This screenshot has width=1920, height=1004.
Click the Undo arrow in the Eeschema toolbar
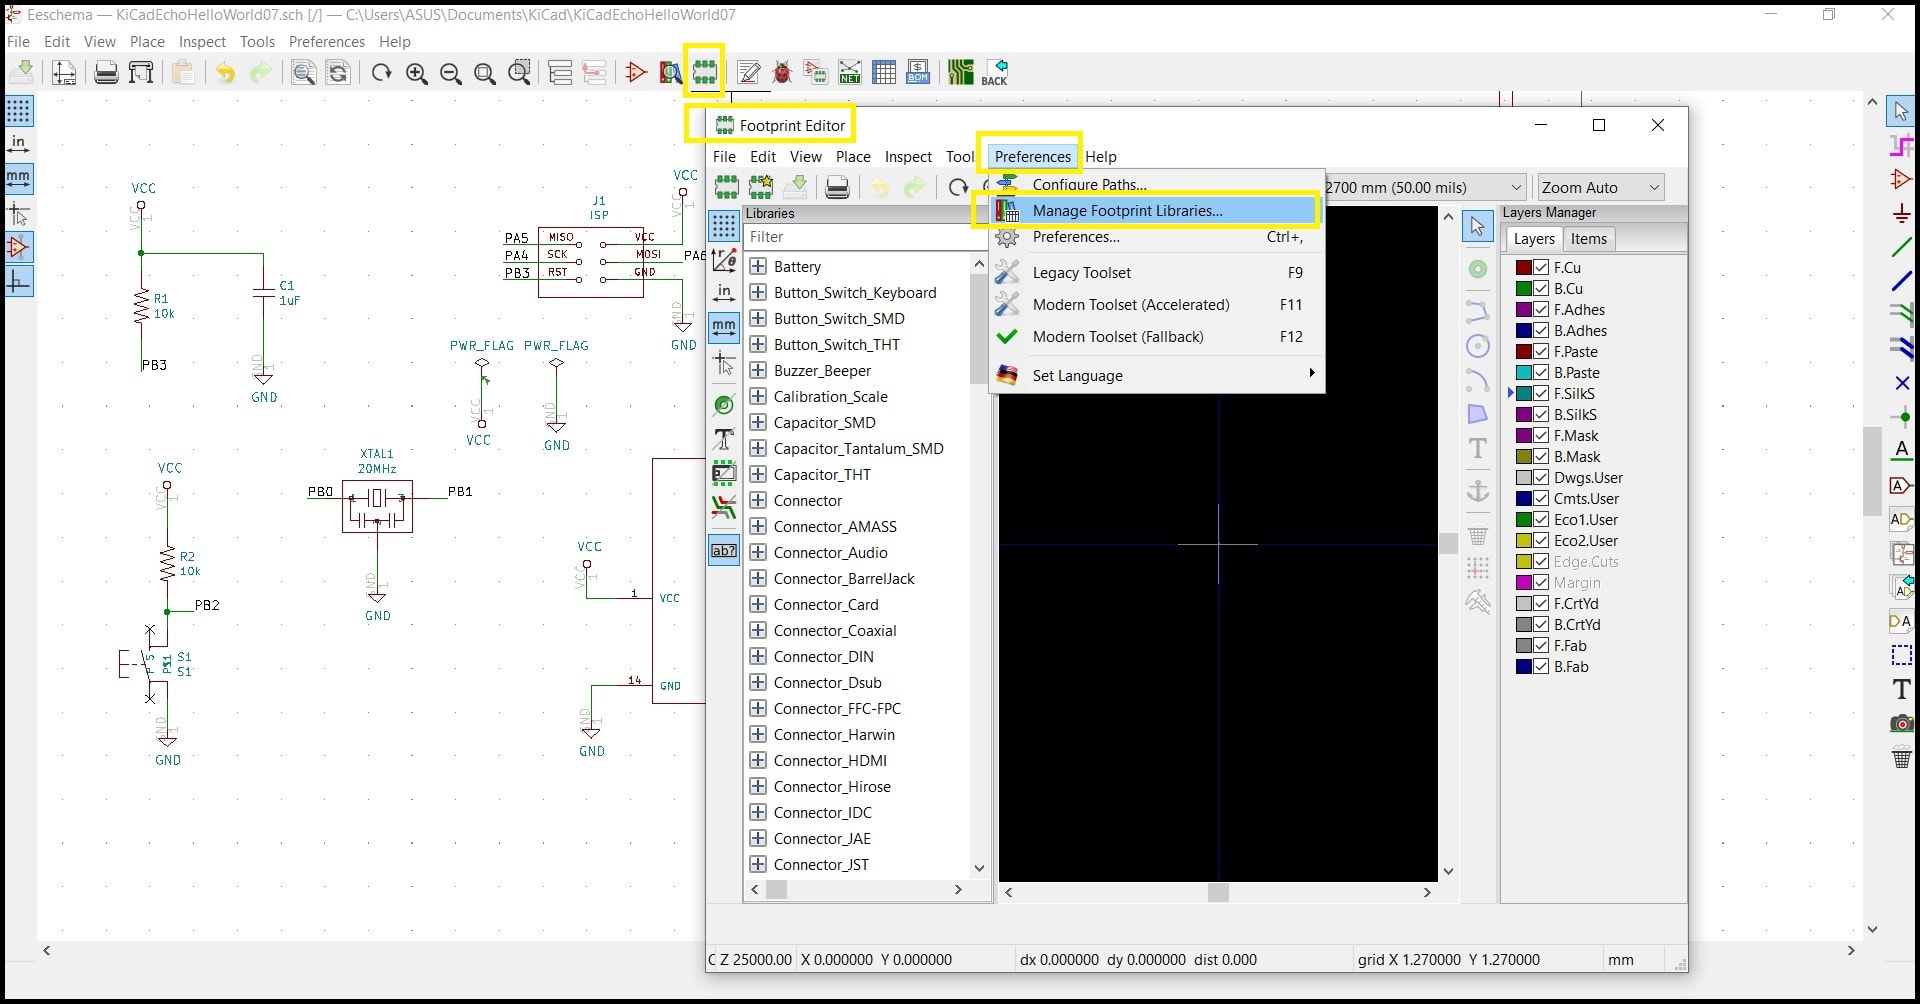pos(226,72)
